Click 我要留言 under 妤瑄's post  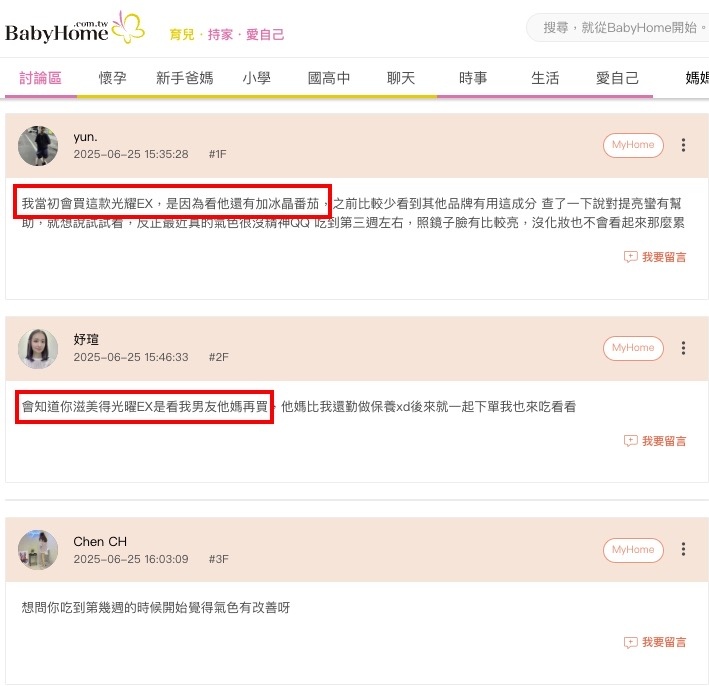pos(664,441)
